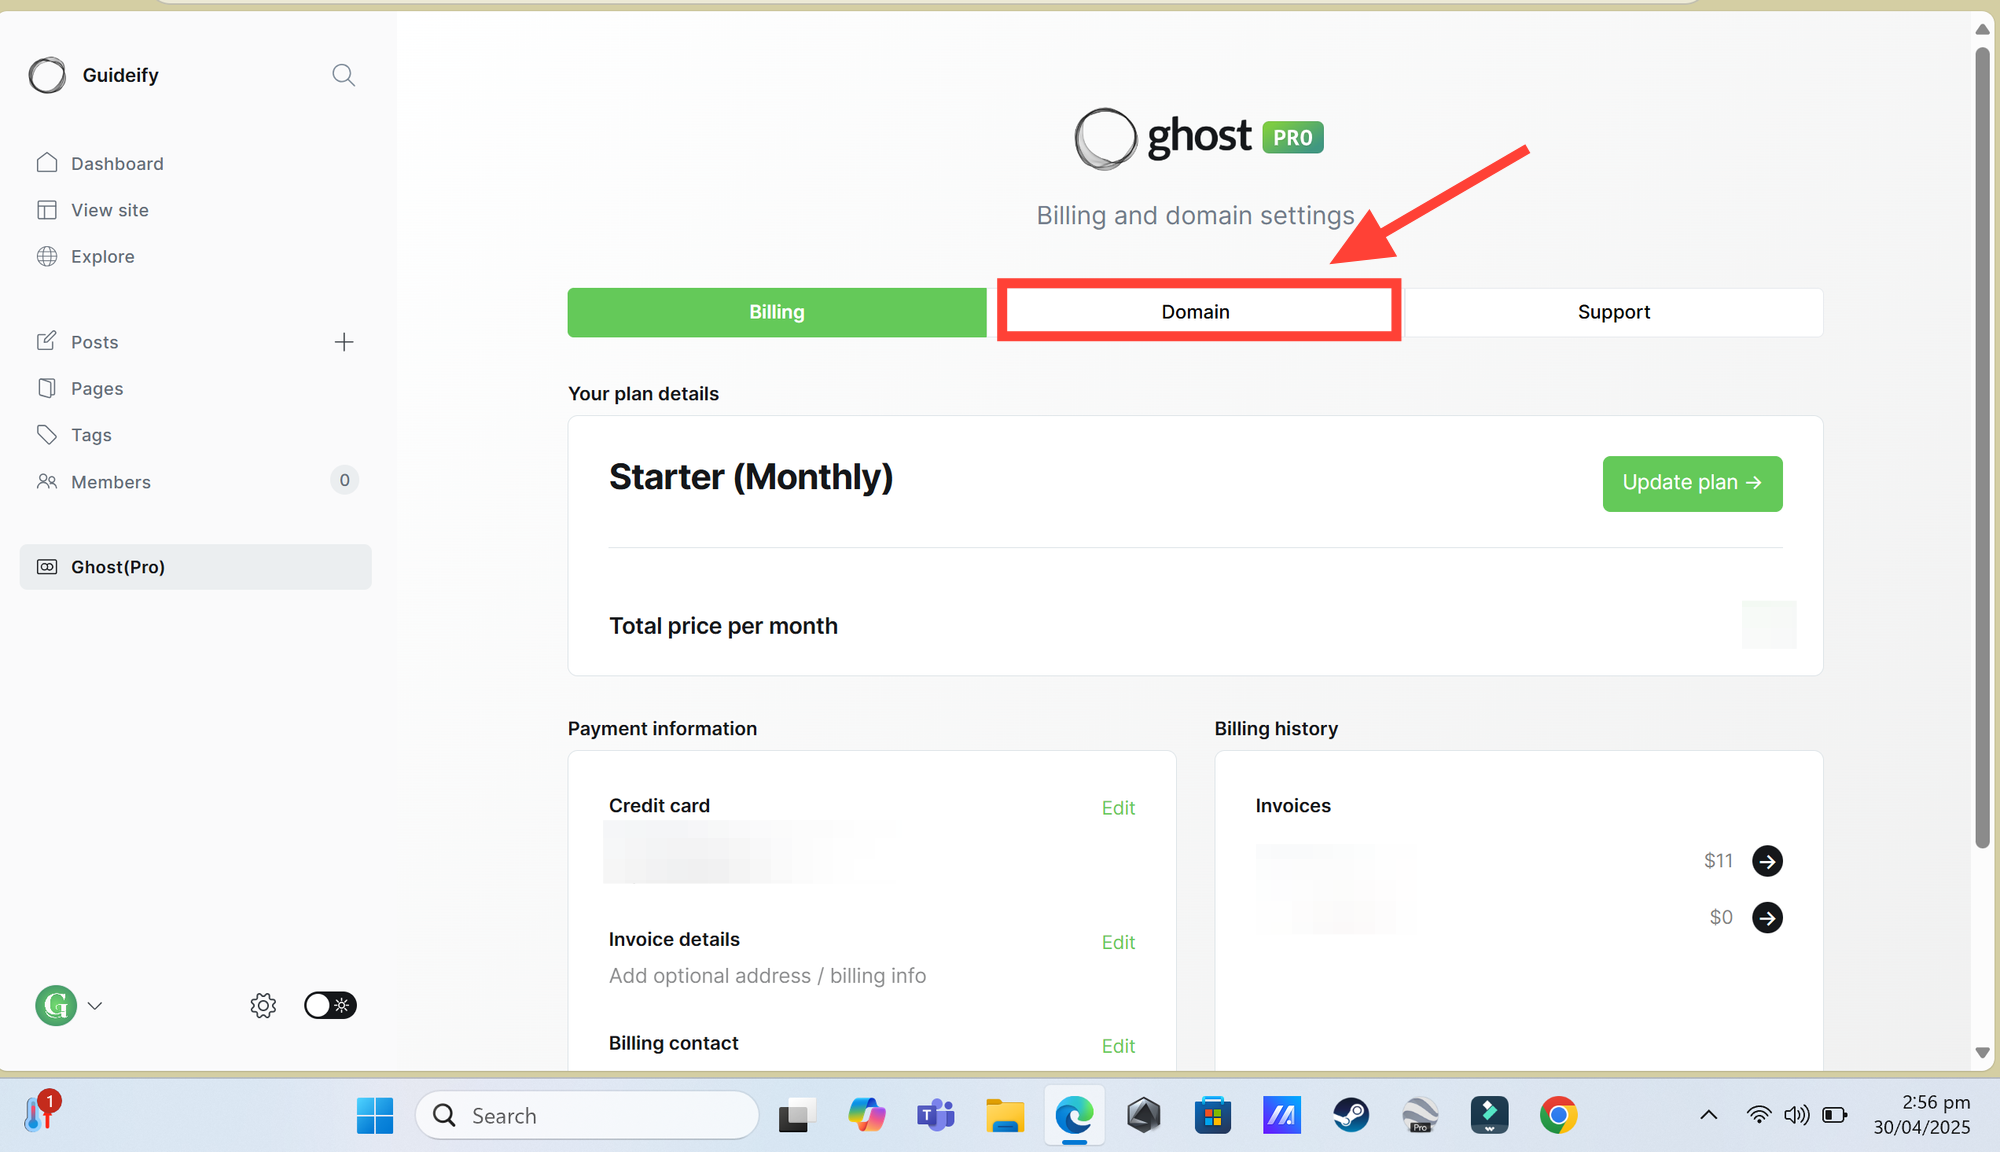2000x1152 pixels.
Task: Click the vertical scrollbar thumb
Action: point(1982,448)
